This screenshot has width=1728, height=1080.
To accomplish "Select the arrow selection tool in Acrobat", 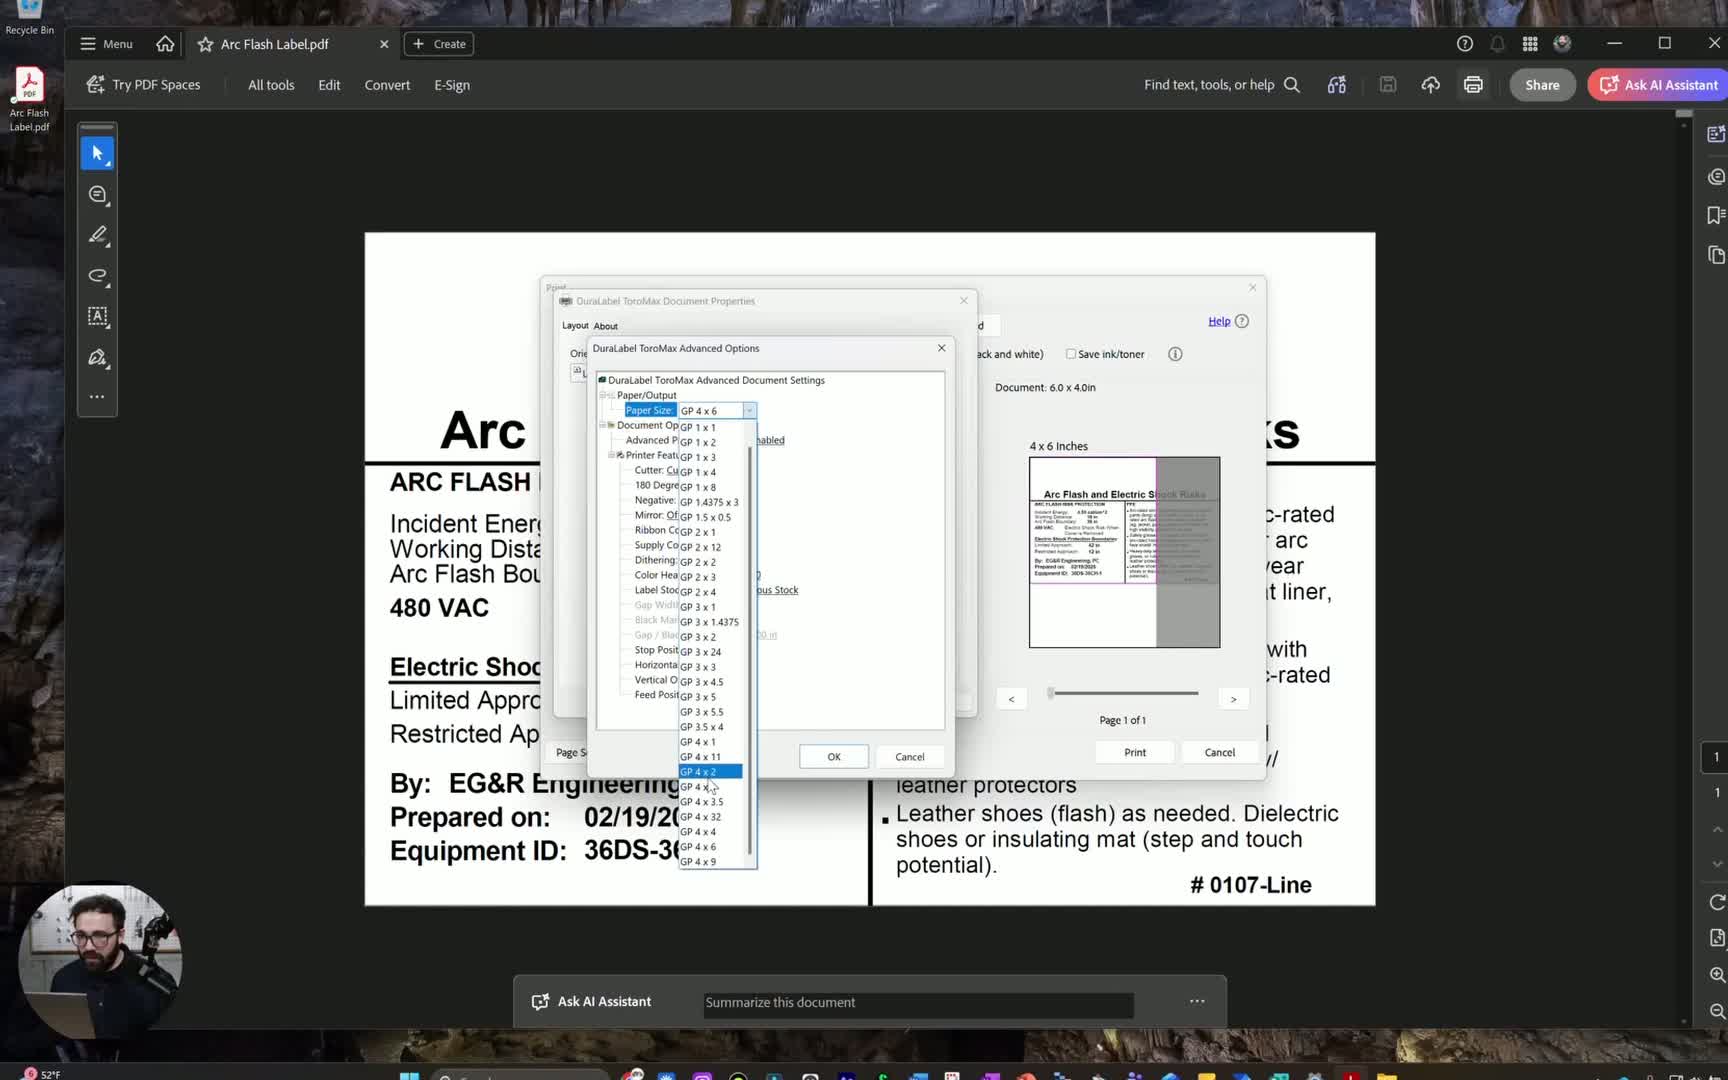I will [x=97, y=153].
